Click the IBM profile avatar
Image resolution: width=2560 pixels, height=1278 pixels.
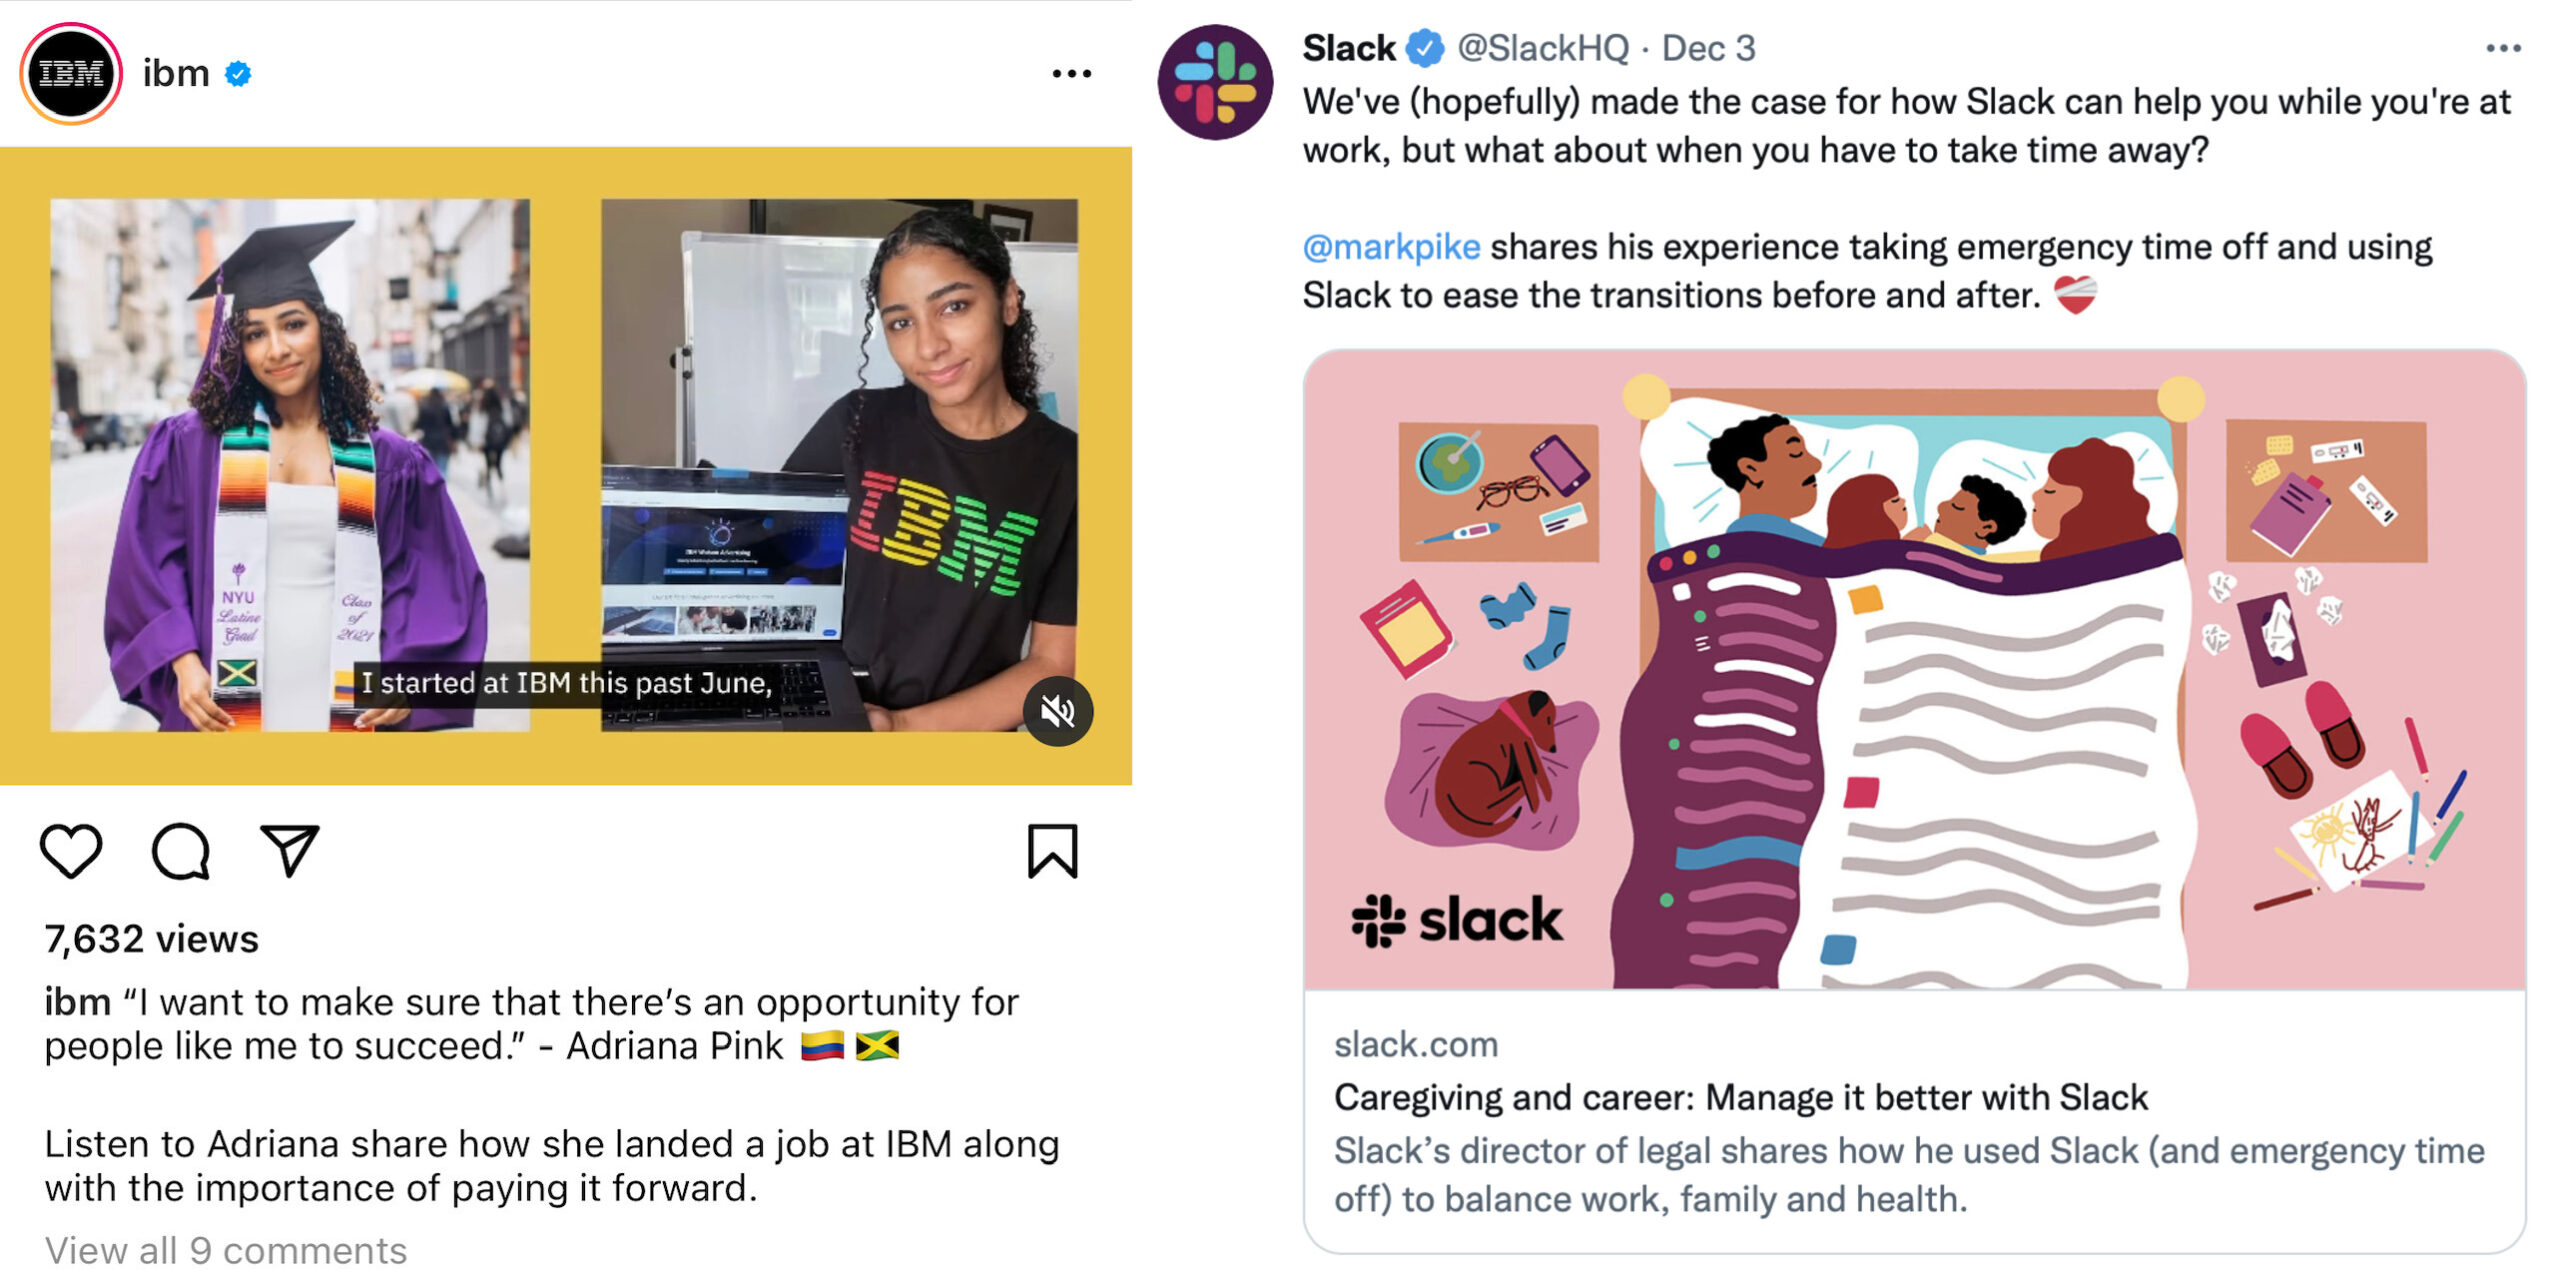click(71, 74)
